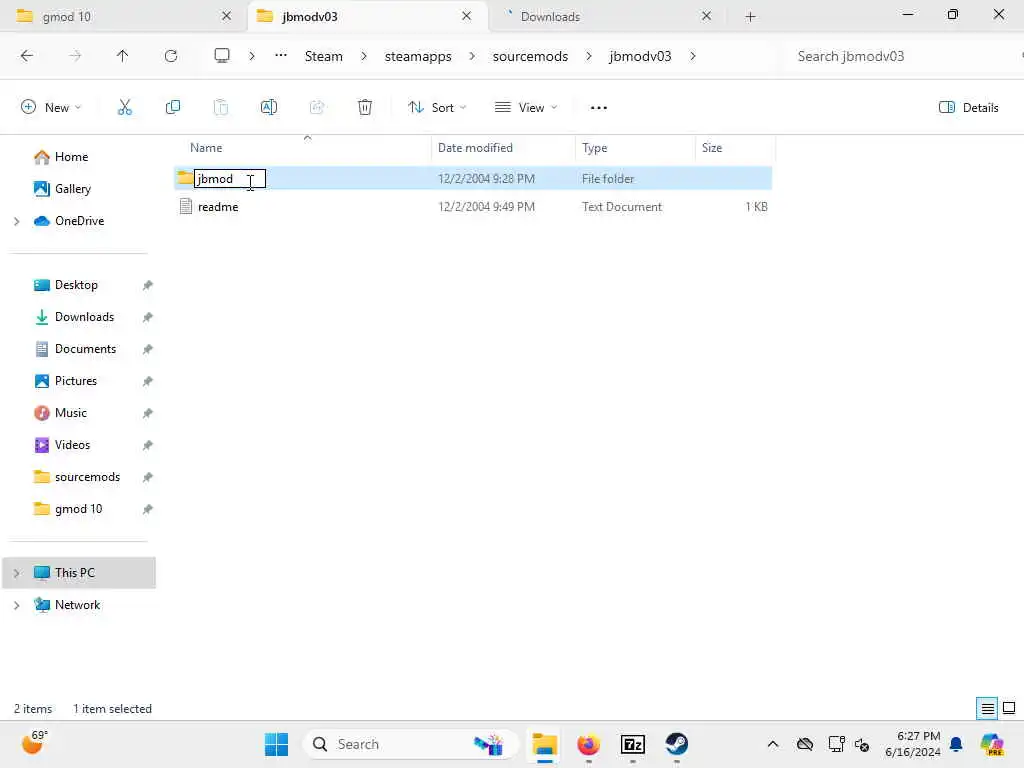Navigate to Steam in the breadcrumb
Image resolution: width=1024 pixels, height=768 pixels.
coord(323,56)
